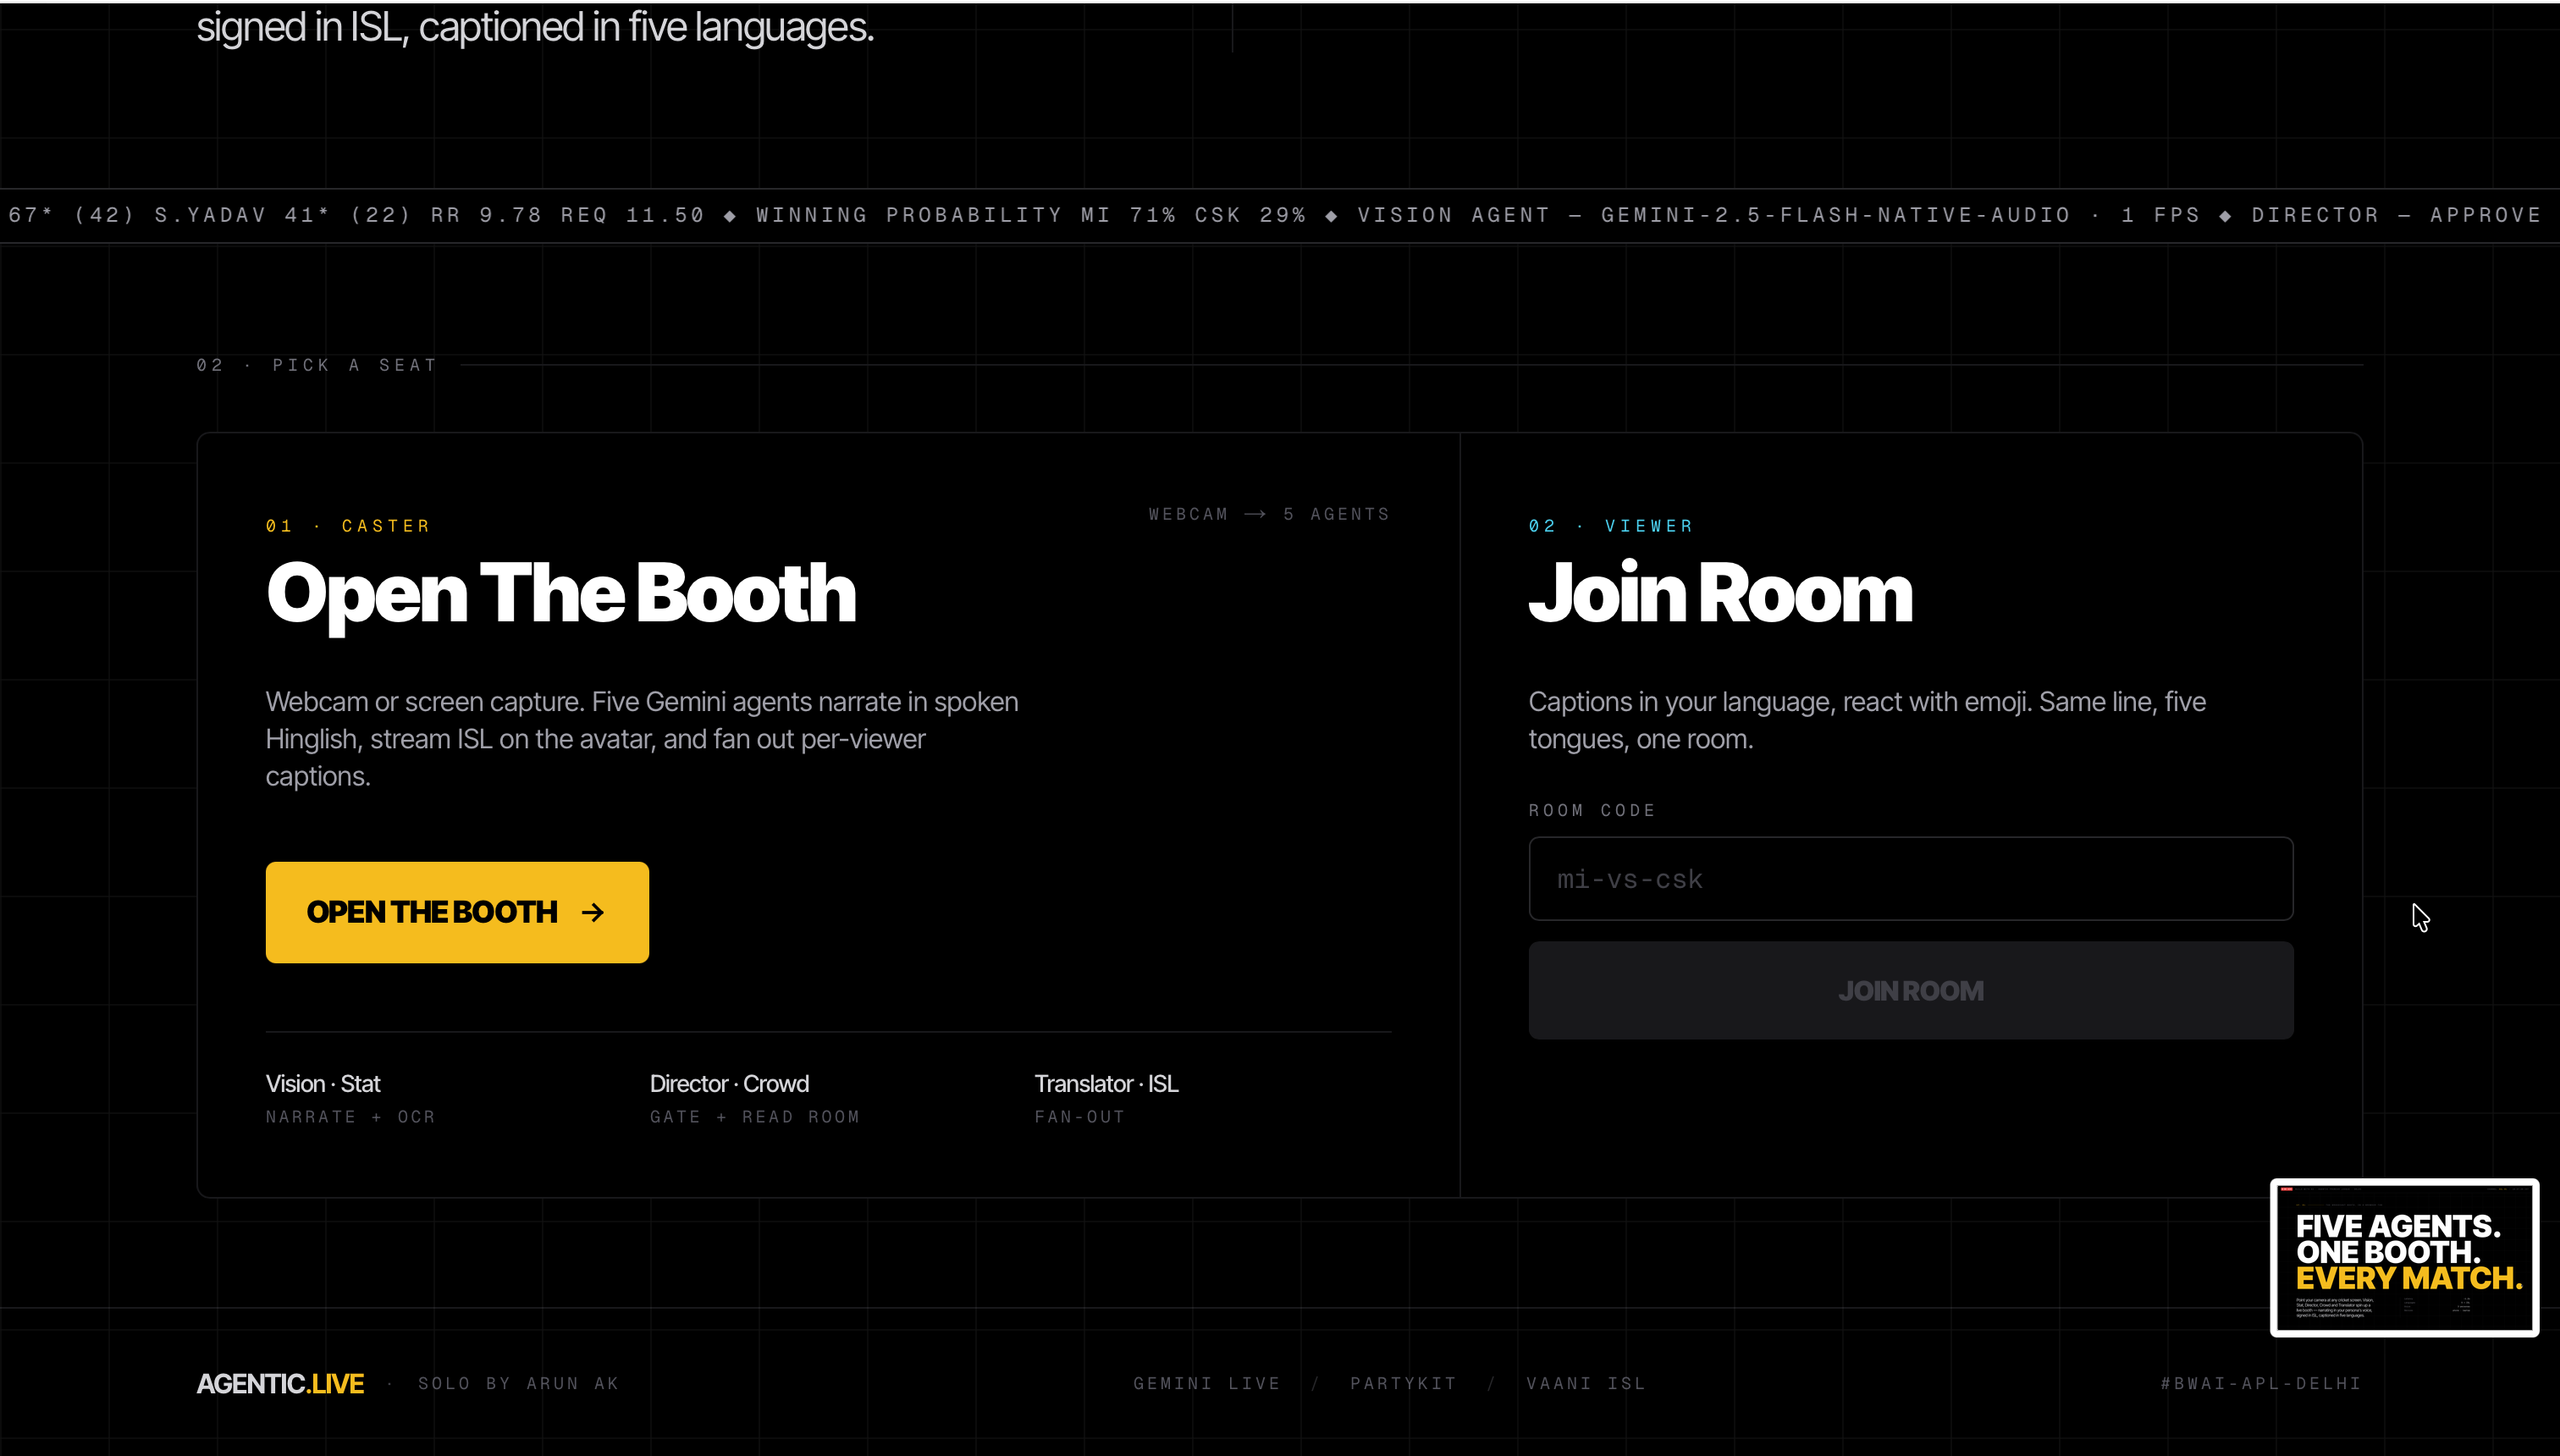
Task: Click the PARTYKIT footer text
Action: (x=1403, y=1384)
